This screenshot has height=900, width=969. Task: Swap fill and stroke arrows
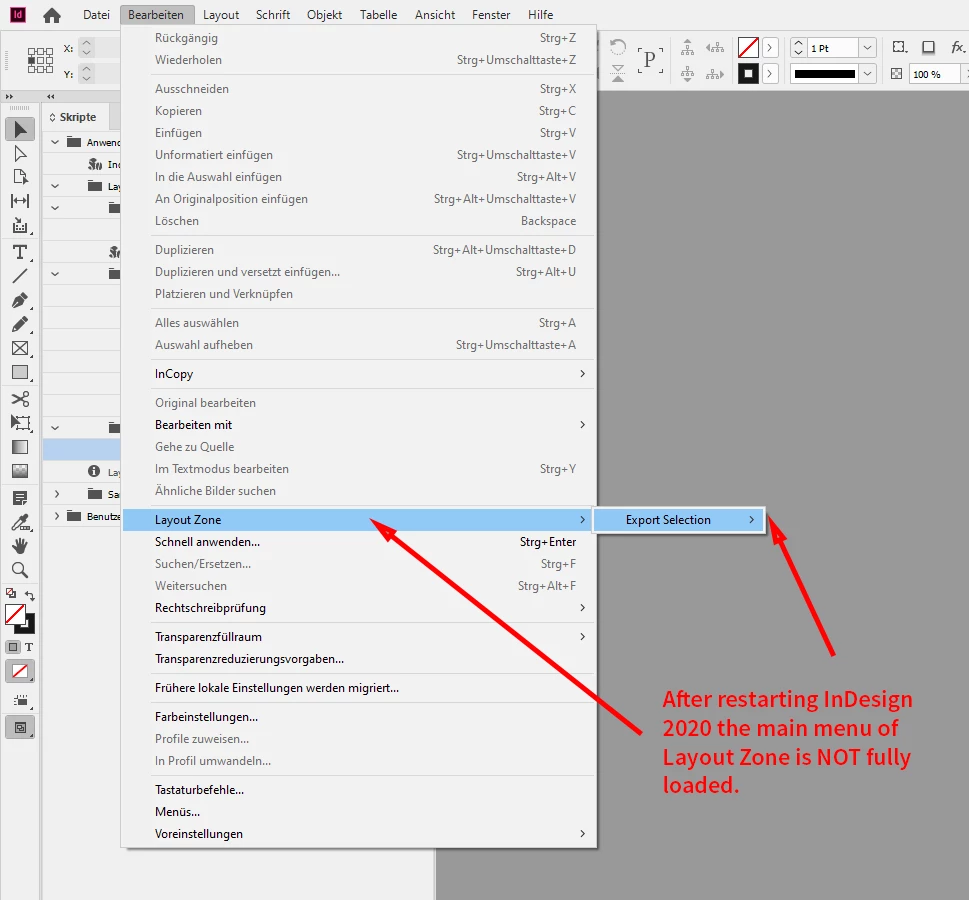tap(30, 595)
